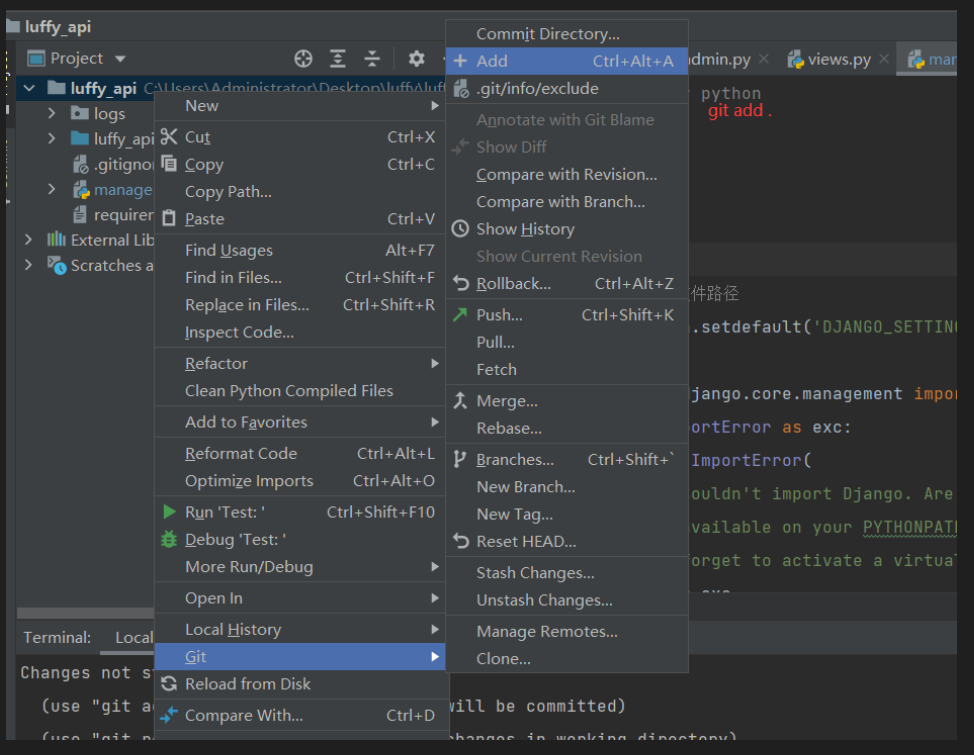This screenshot has height=755, width=974.
Task: Select Run 'Test: ' with play icon
Action: 225,512
